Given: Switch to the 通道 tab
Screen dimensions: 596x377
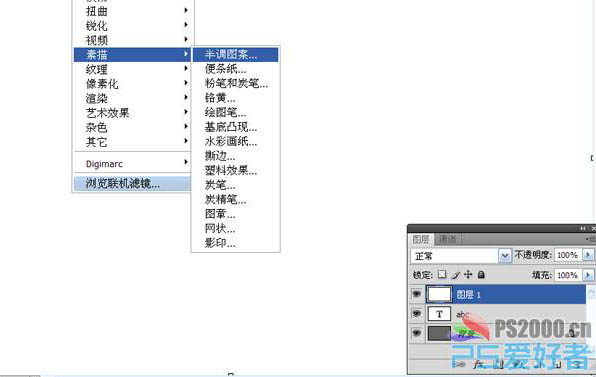Looking at the screenshot, I should coord(447,239).
